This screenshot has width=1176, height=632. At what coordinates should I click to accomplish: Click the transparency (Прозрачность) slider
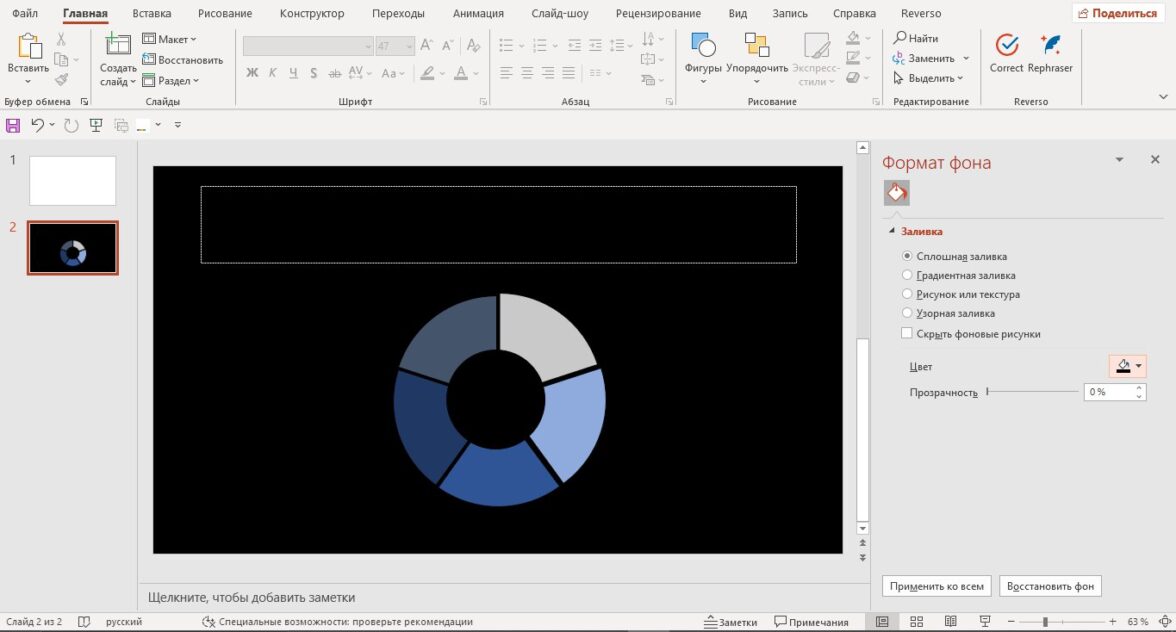[1033, 392]
